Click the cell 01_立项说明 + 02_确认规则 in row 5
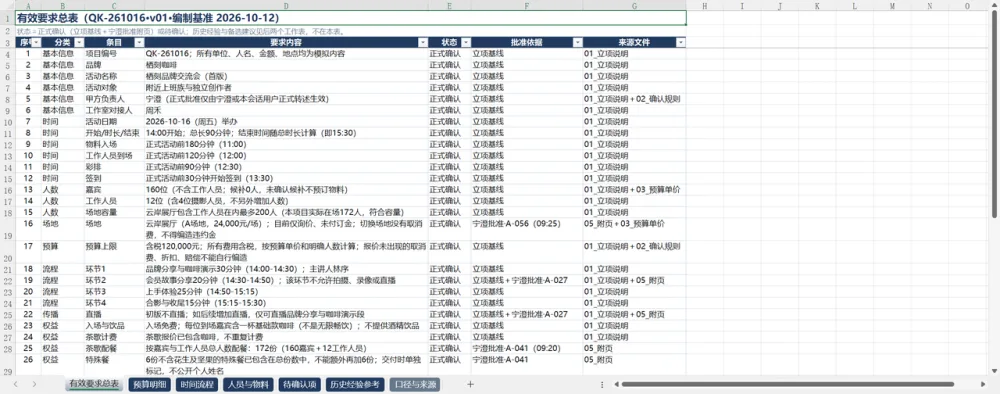1000x394 pixels. (634, 99)
